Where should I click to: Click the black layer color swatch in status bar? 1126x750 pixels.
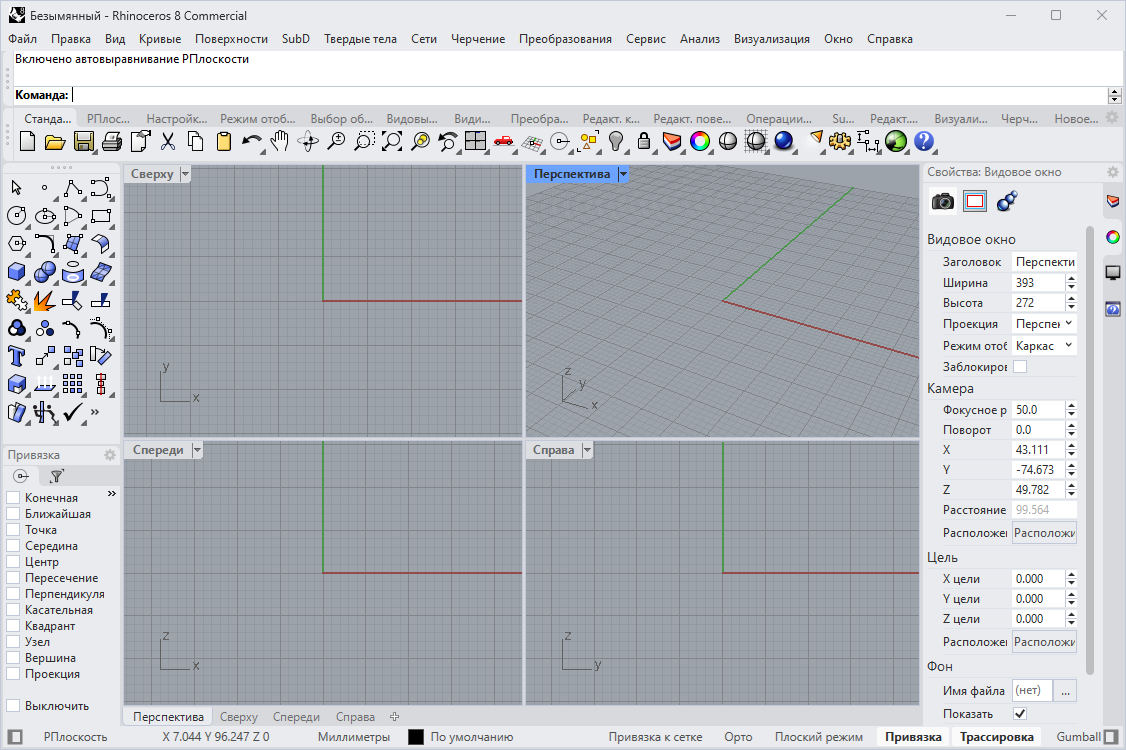point(416,737)
